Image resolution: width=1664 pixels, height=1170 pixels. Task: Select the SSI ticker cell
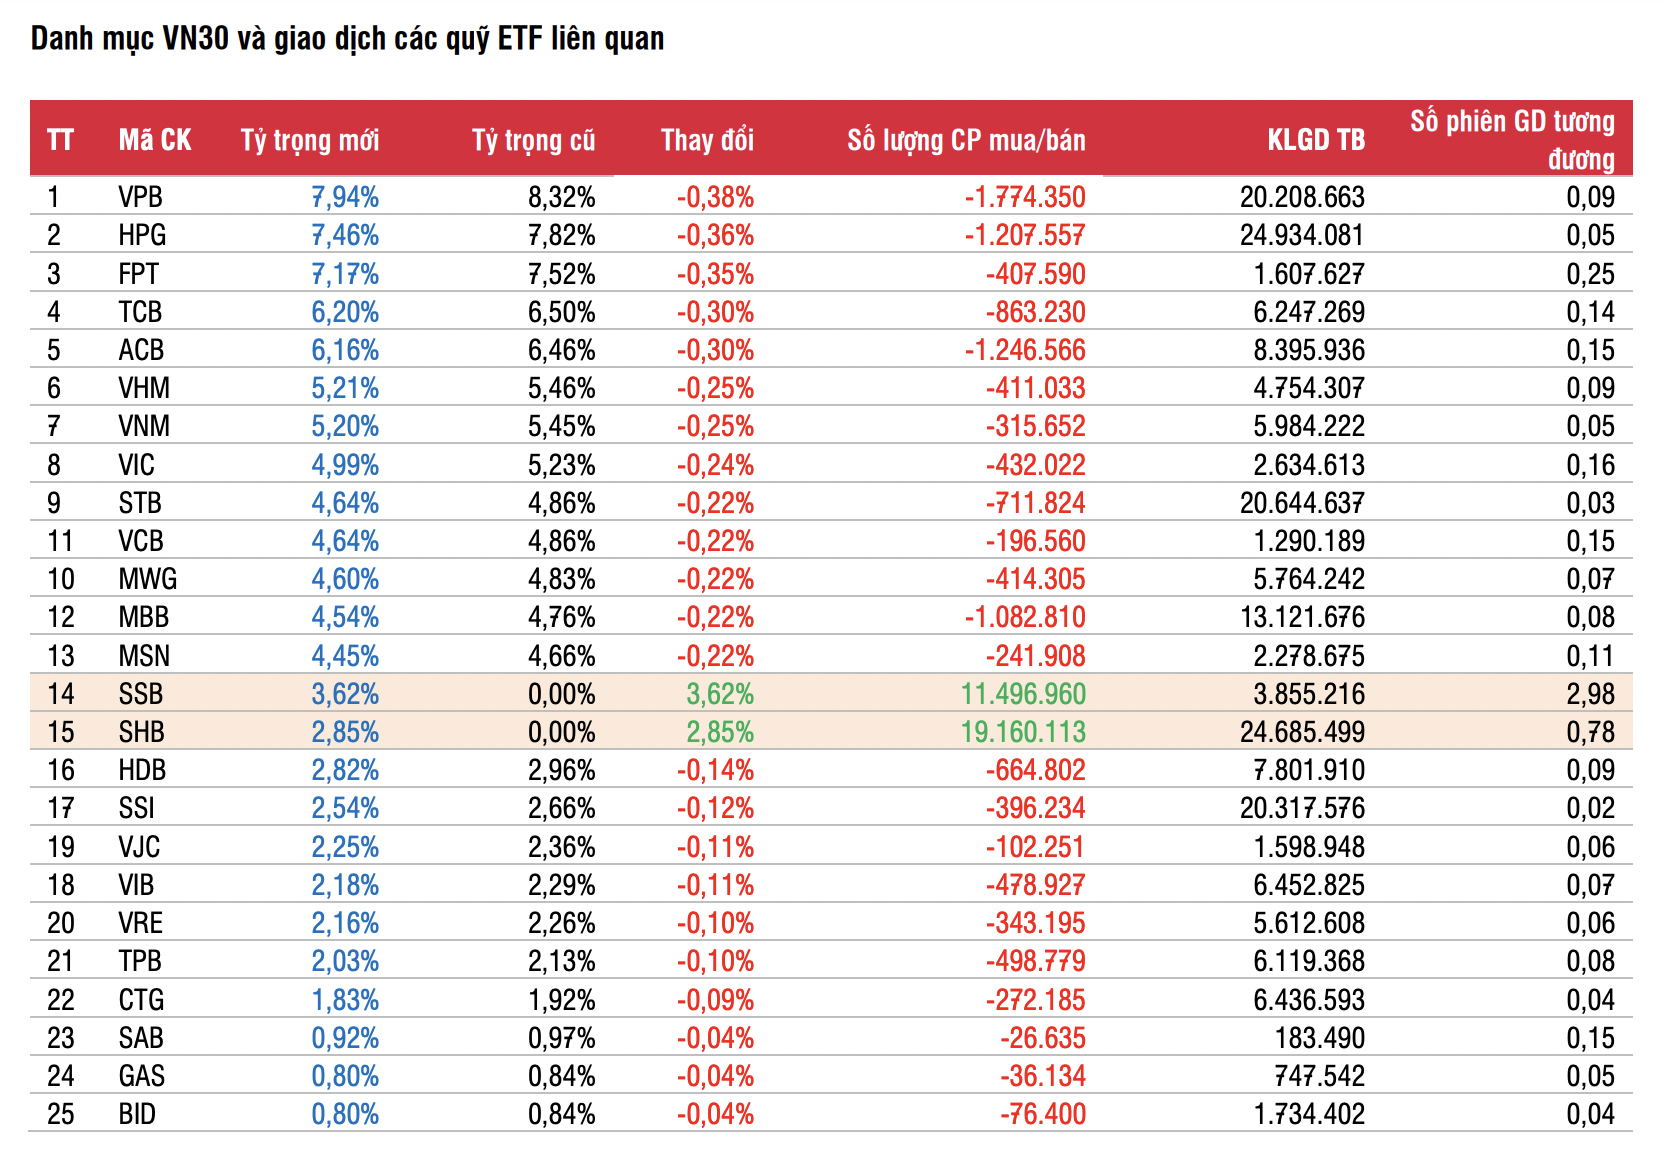click(x=136, y=808)
